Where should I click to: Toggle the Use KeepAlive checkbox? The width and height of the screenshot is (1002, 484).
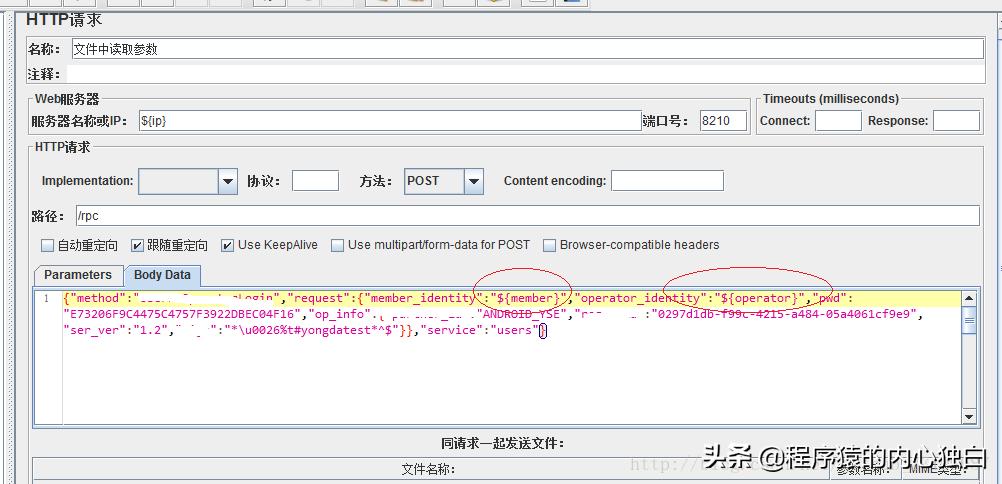pos(227,245)
